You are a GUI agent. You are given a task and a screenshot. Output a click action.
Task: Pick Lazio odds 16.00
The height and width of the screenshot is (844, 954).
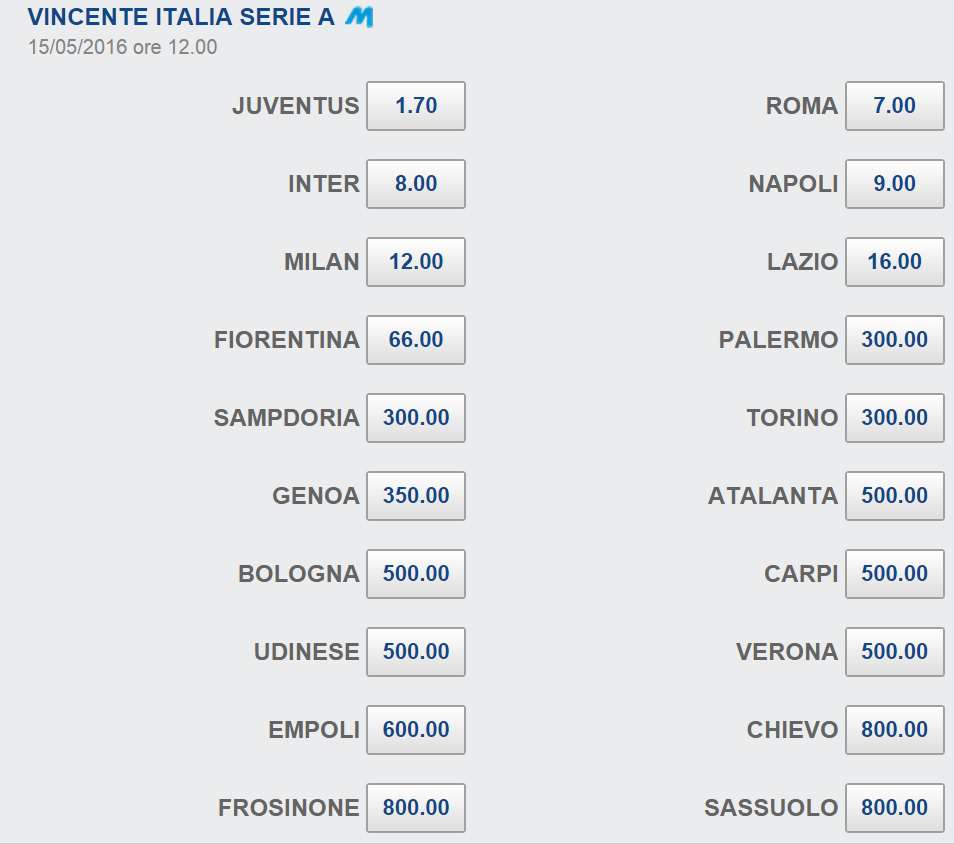pyautogui.click(x=894, y=262)
